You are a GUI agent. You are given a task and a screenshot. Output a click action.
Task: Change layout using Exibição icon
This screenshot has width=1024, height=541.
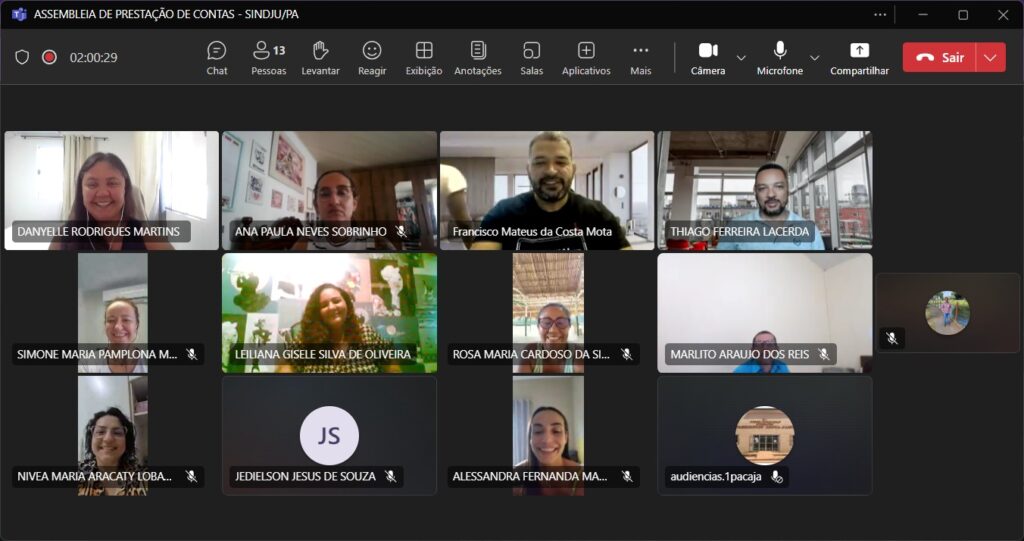coord(424,57)
